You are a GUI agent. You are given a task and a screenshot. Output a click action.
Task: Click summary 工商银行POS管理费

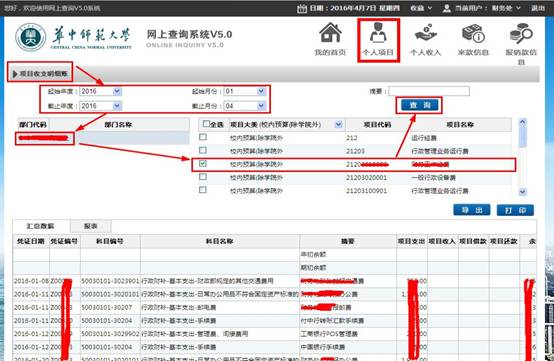329,334
